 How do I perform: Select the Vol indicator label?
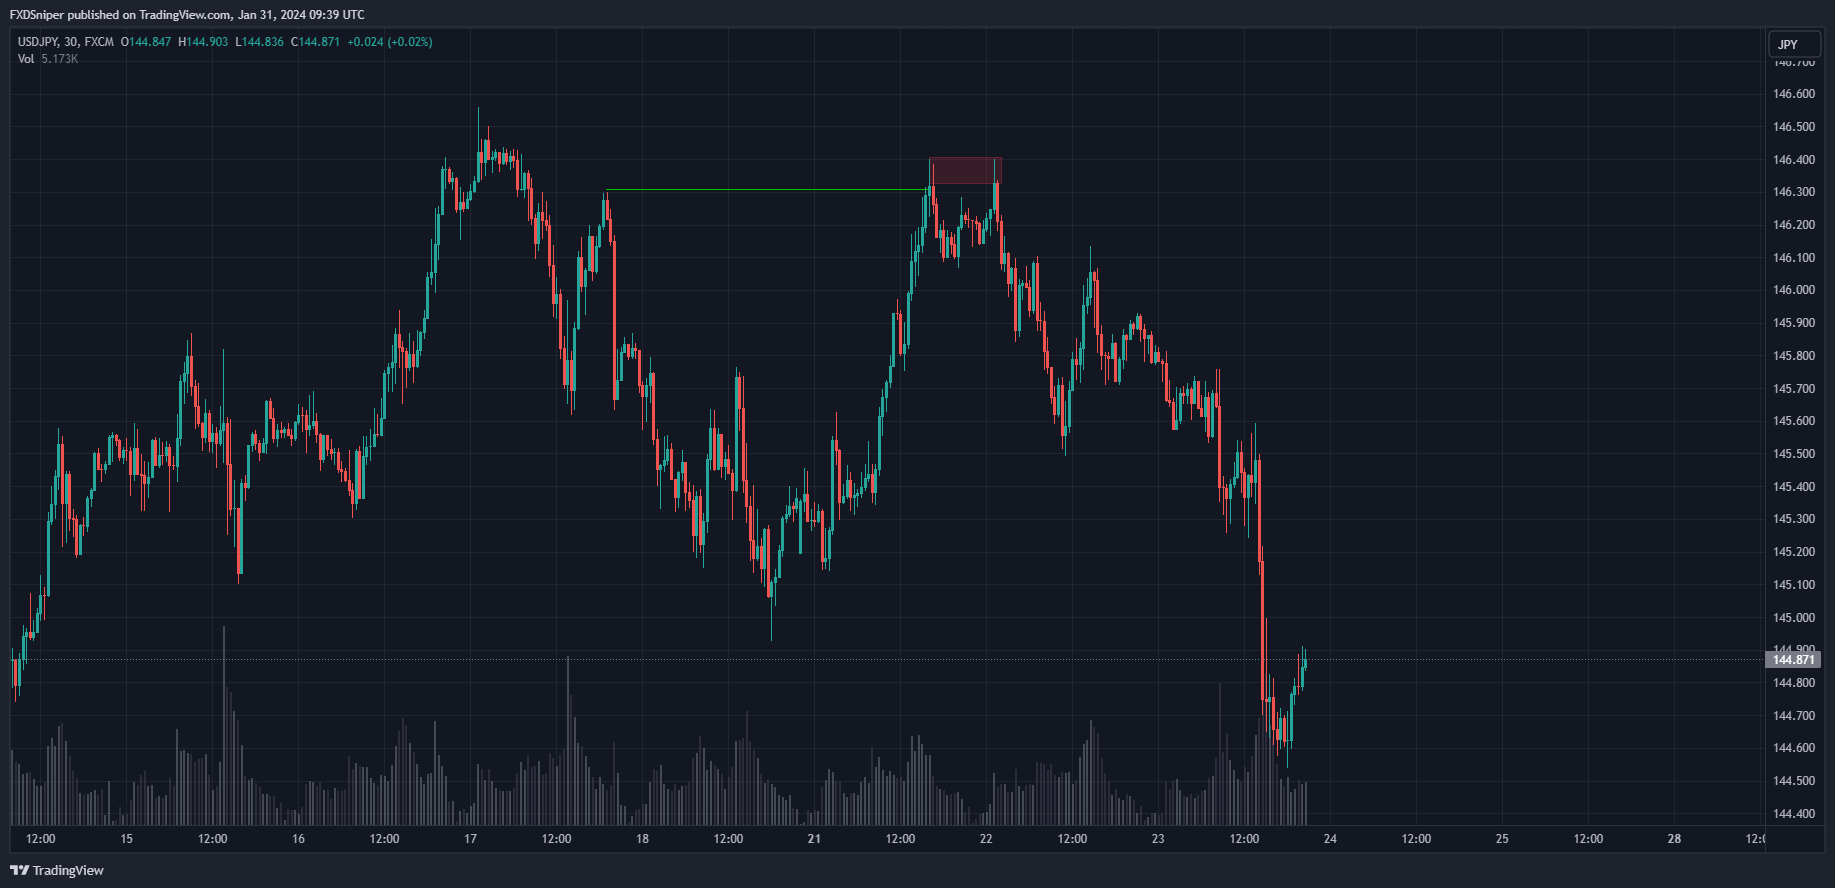(x=26, y=59)
